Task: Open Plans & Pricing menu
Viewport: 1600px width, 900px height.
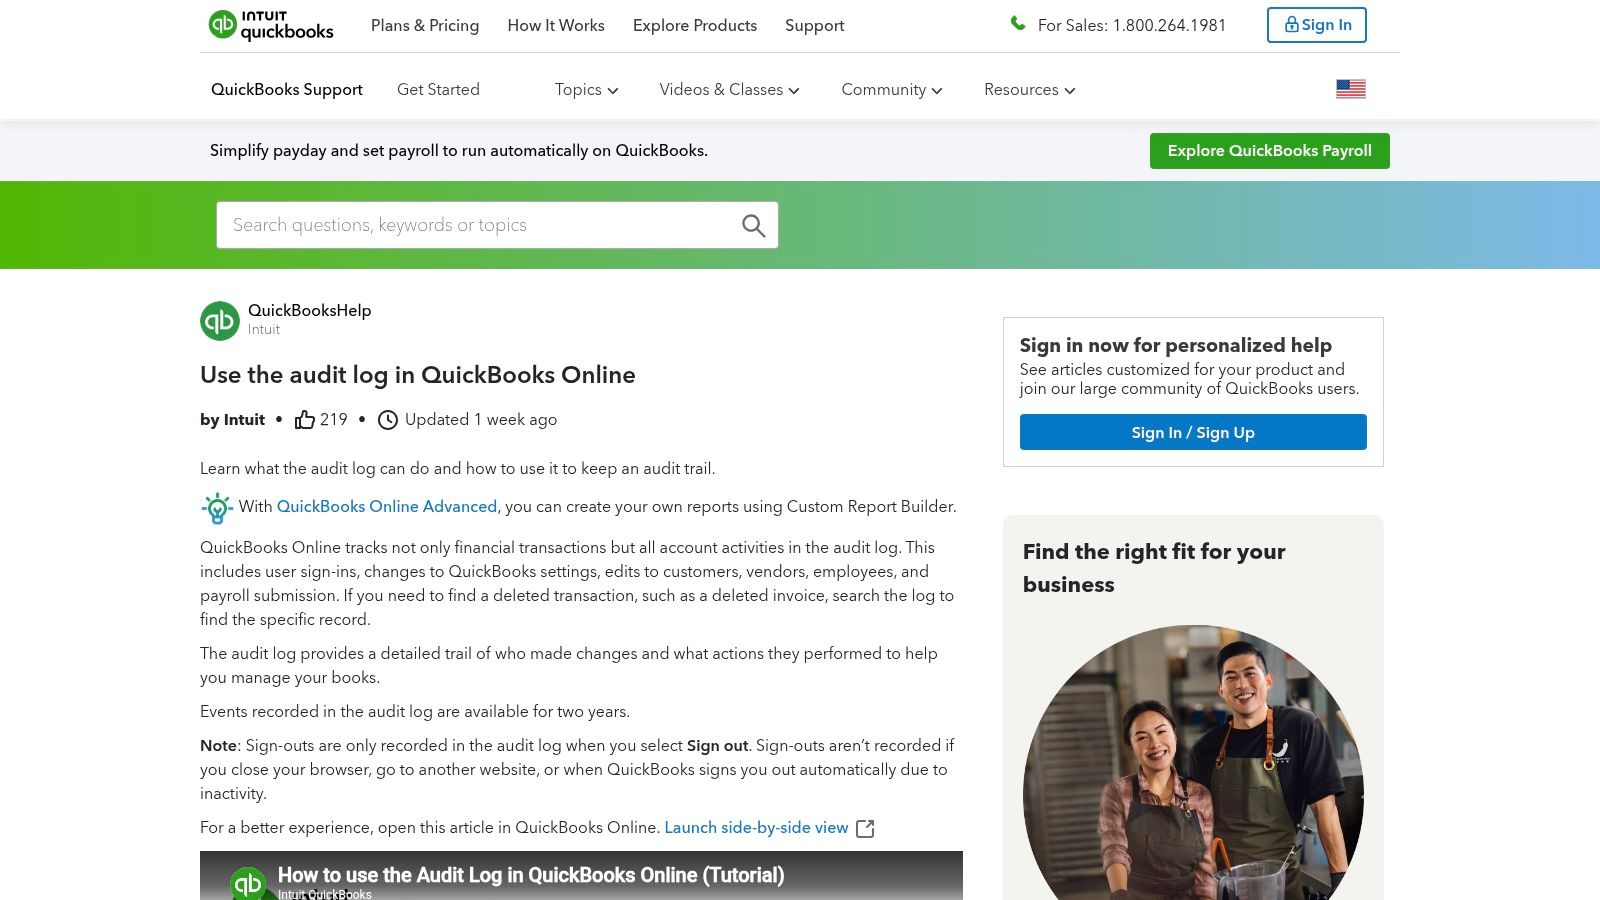Action: [425, 26]
